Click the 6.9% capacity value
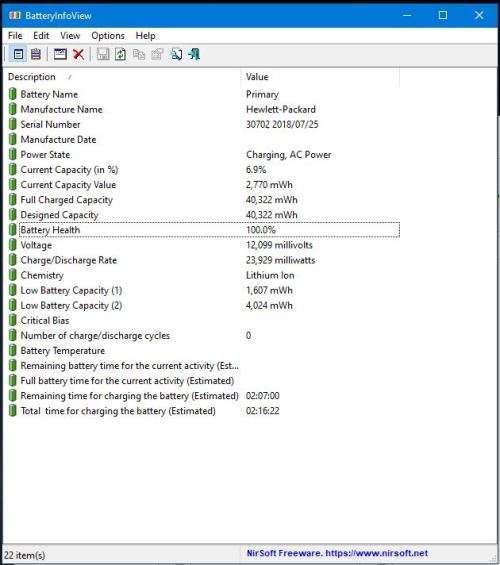The width and height of the screenshot is (500, 565). tap(256, 170)
